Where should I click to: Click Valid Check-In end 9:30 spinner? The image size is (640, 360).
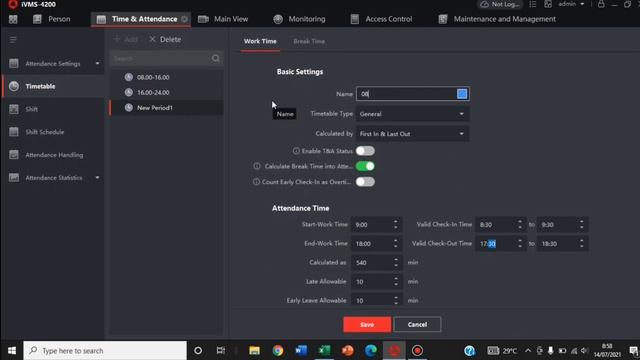[582, 224]
